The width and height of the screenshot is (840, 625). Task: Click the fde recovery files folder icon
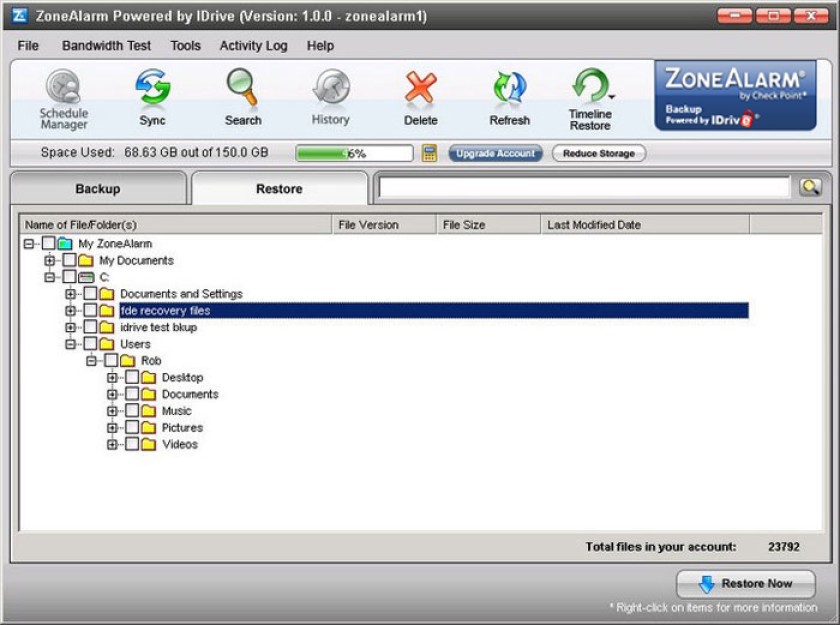pos(107,310)
